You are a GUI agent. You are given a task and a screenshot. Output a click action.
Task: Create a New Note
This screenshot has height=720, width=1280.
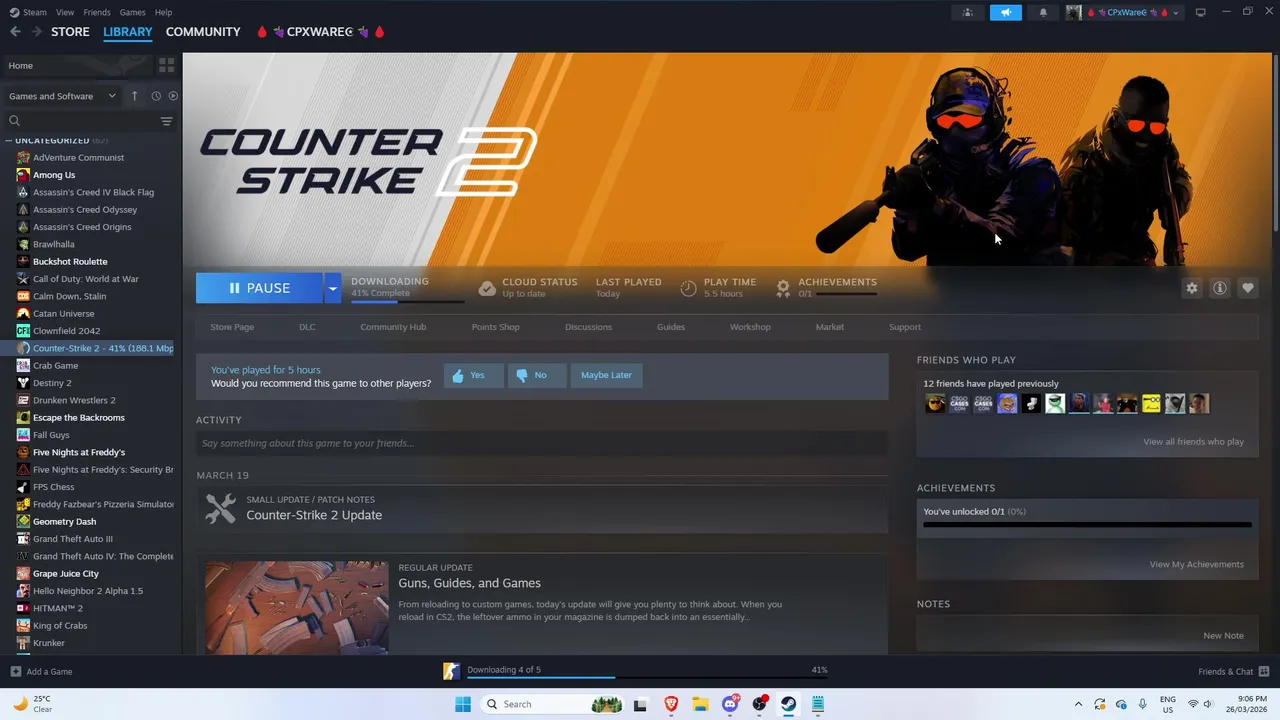(1223, 636)
